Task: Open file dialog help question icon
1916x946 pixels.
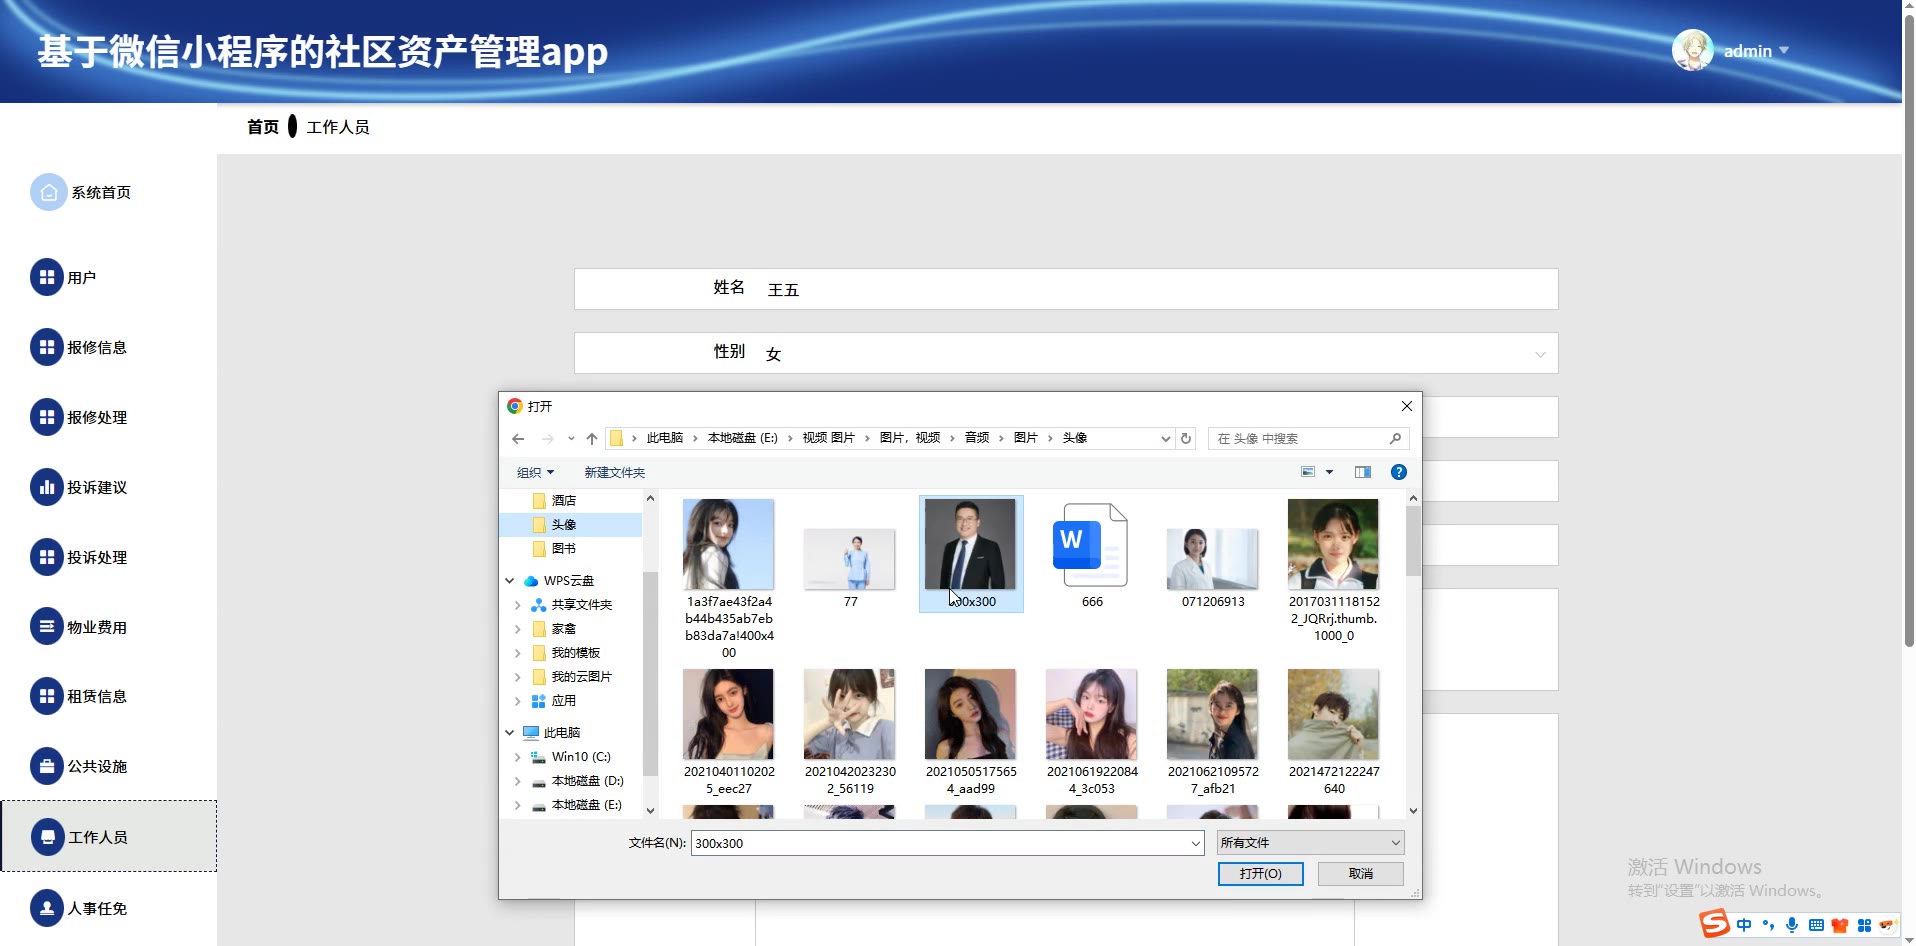Action: point(1399,472)
